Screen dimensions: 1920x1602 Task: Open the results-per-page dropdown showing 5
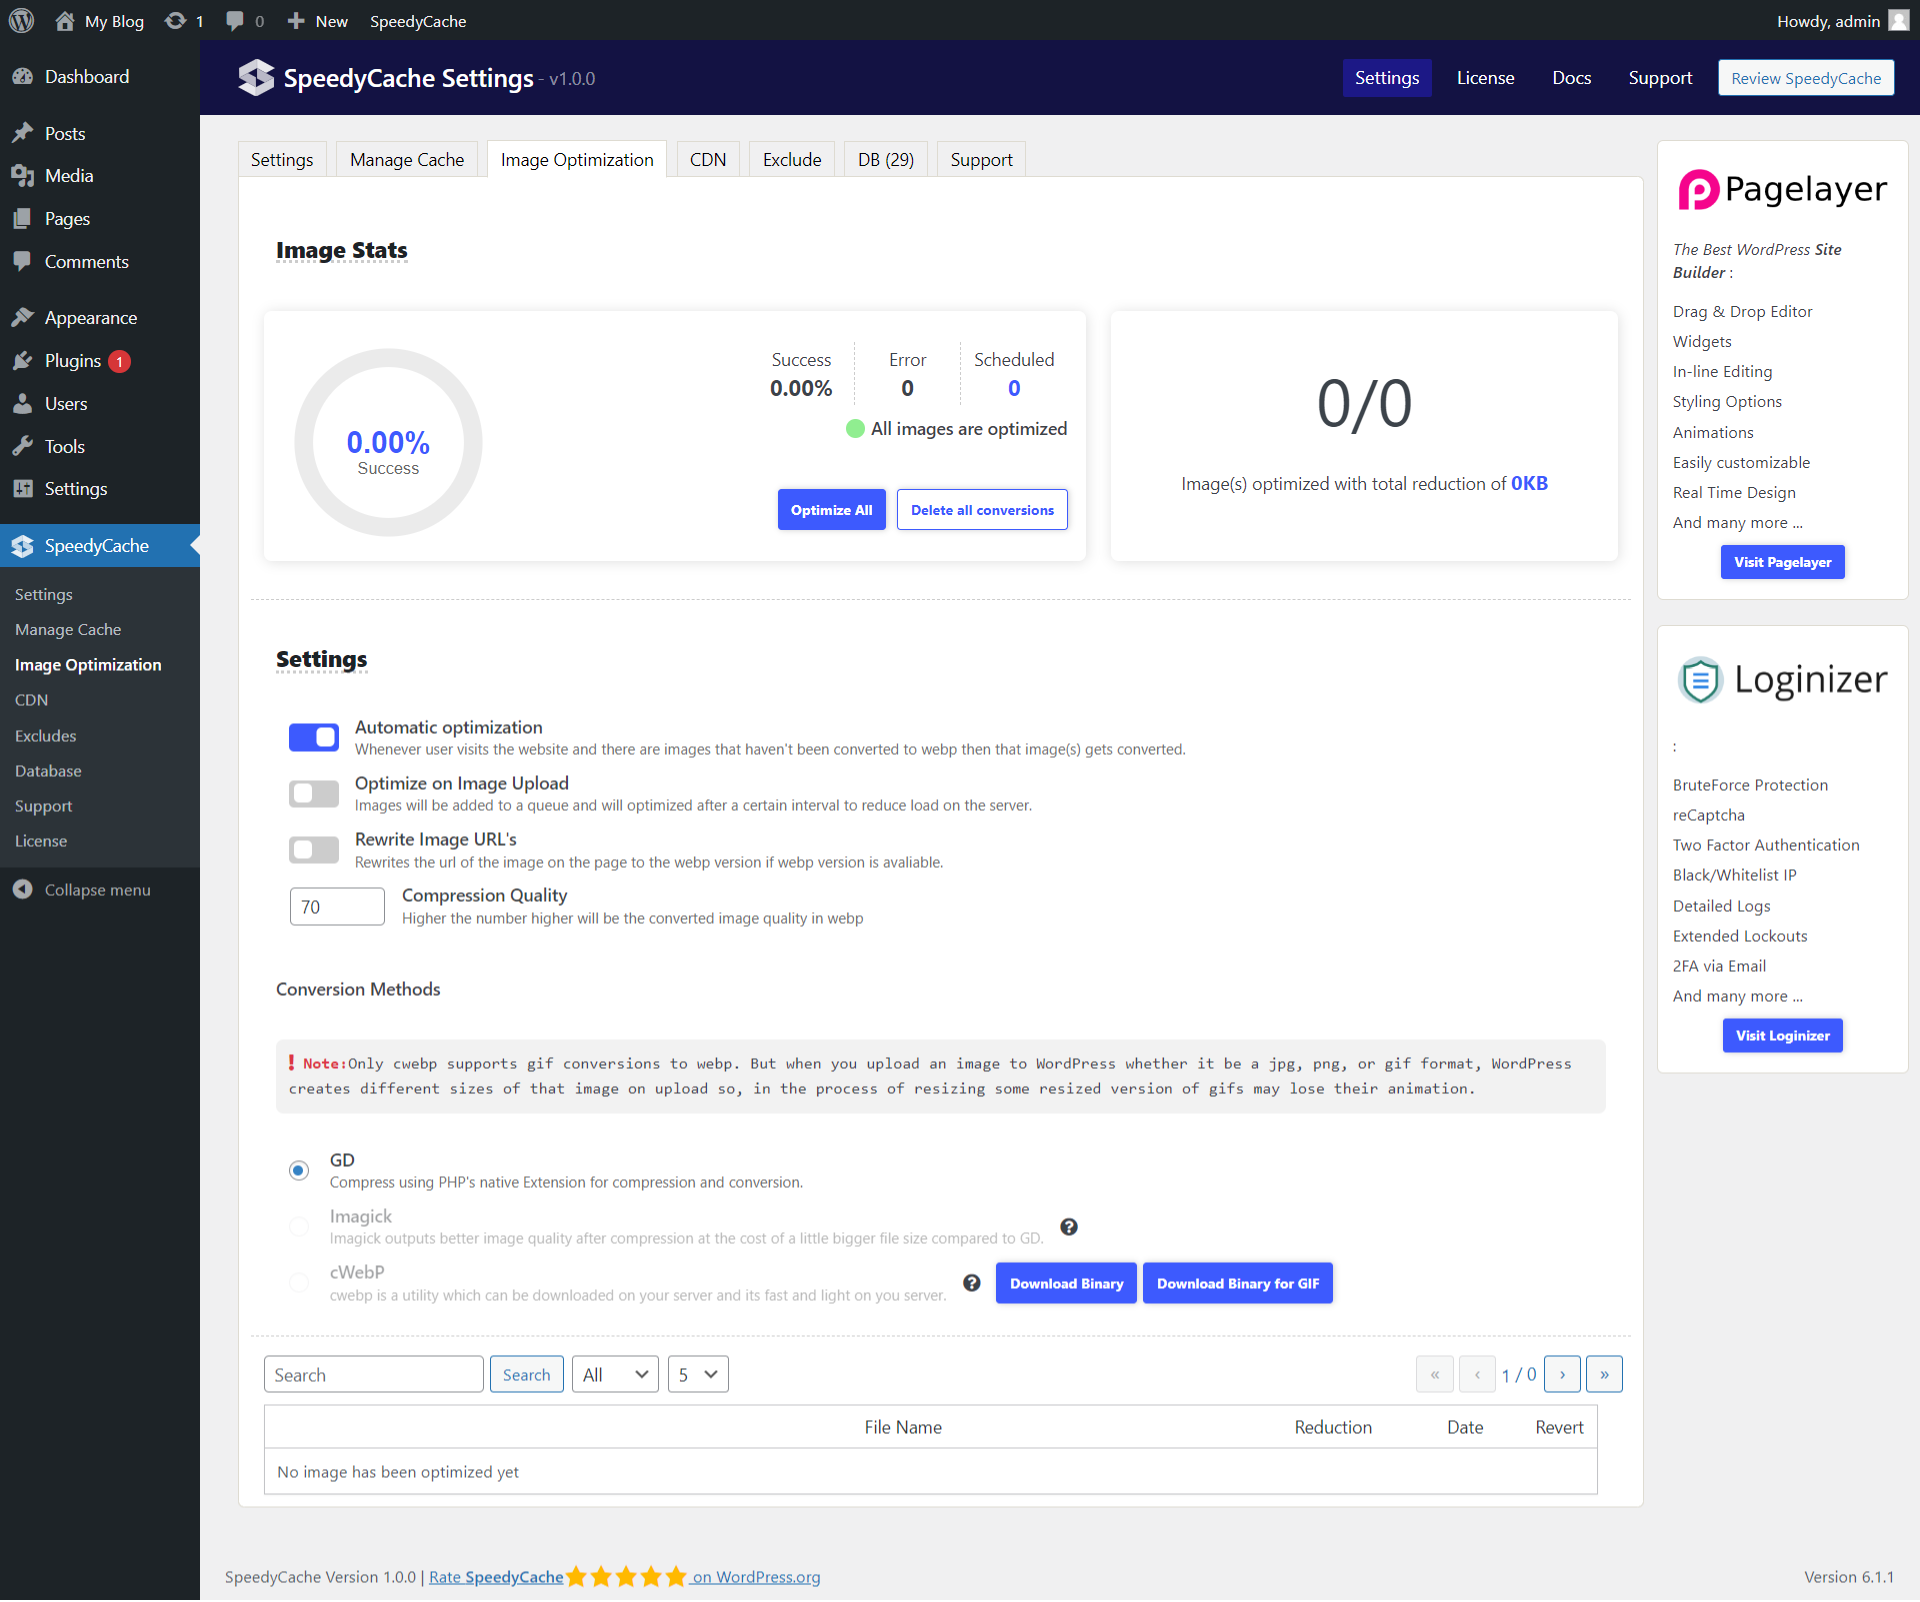697,1373
